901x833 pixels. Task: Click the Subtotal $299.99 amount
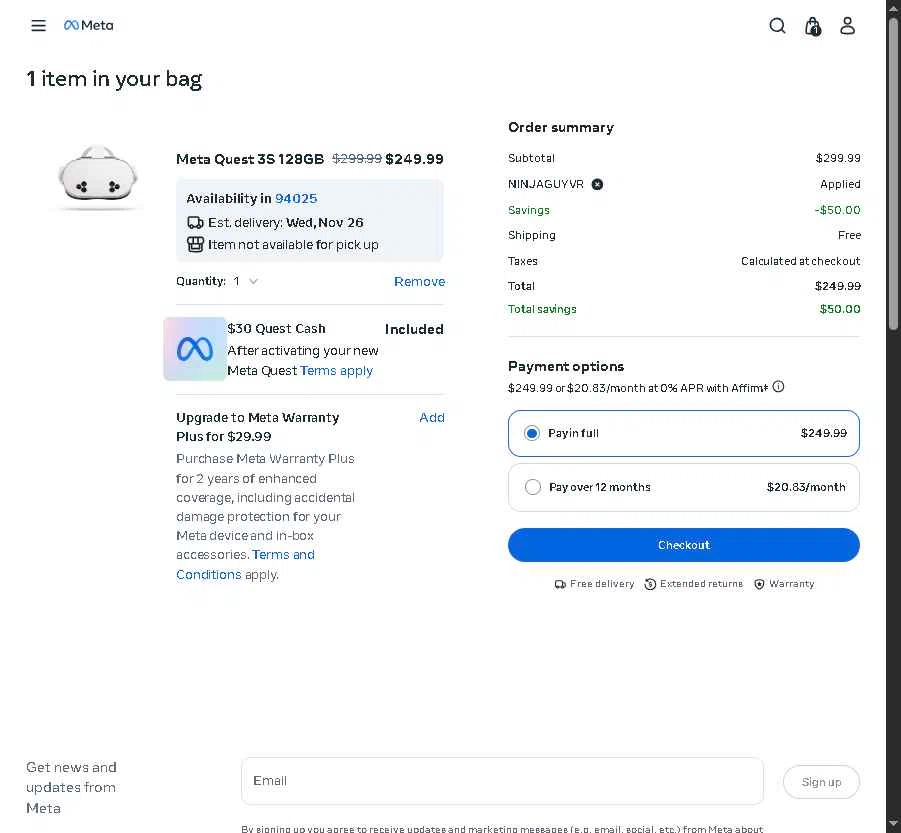(x=838, y=158)
